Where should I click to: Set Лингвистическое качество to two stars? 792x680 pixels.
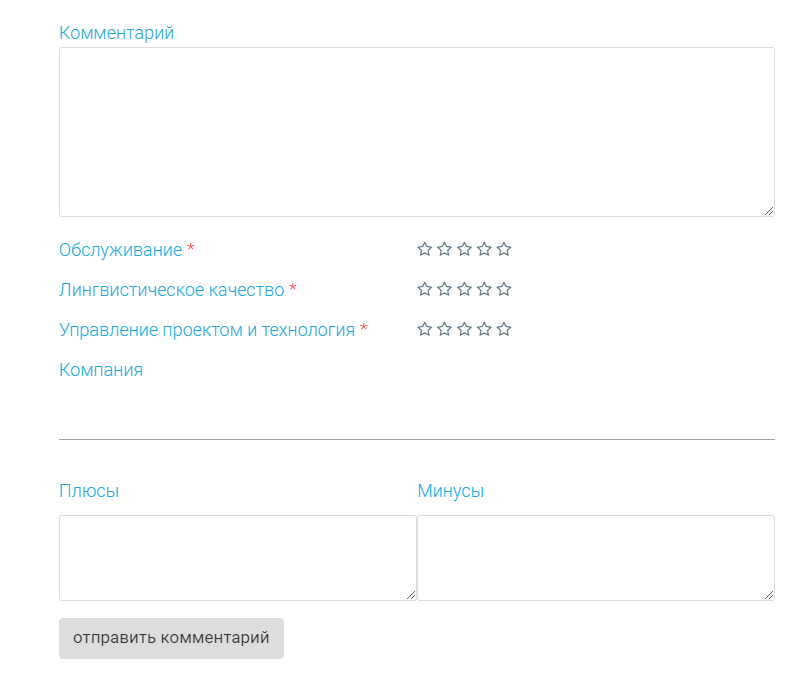tap(444, 289)
